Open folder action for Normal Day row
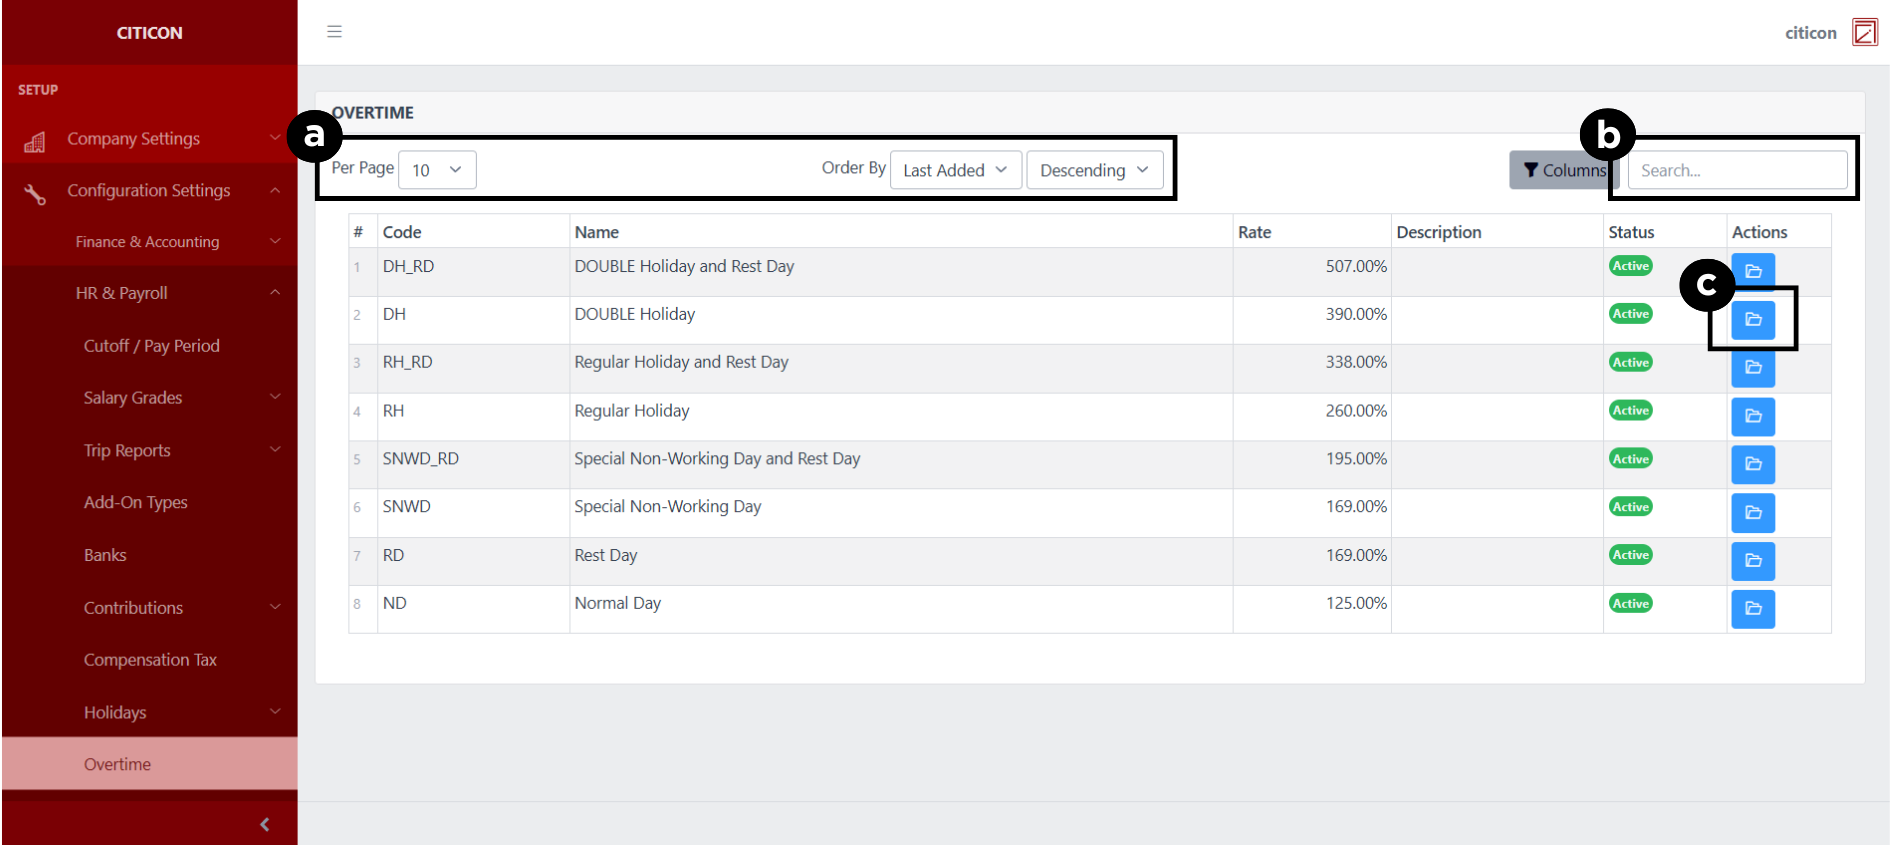This screenshot has height=845, width=1892. pos(1752,608)
